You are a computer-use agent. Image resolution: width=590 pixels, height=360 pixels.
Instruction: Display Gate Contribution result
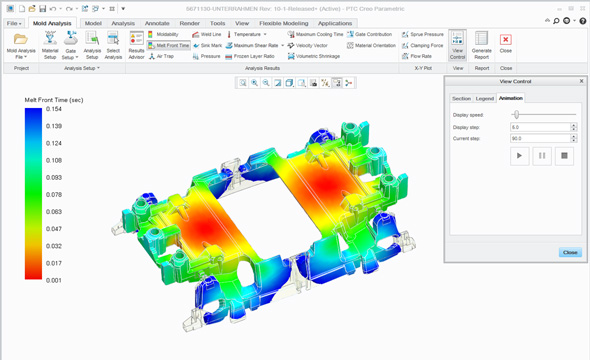click(369, 34)
